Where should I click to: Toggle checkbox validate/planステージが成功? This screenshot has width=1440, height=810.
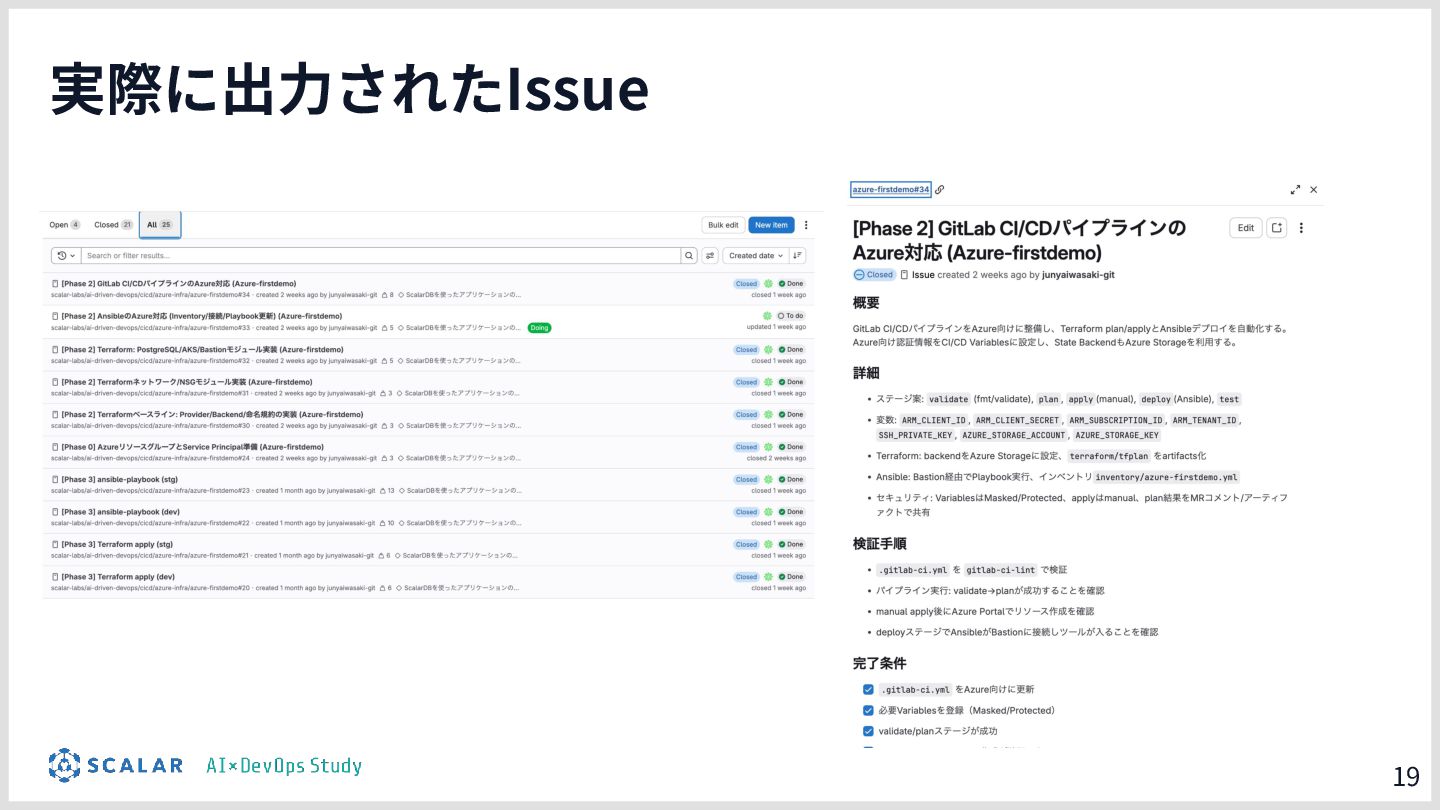868,731
